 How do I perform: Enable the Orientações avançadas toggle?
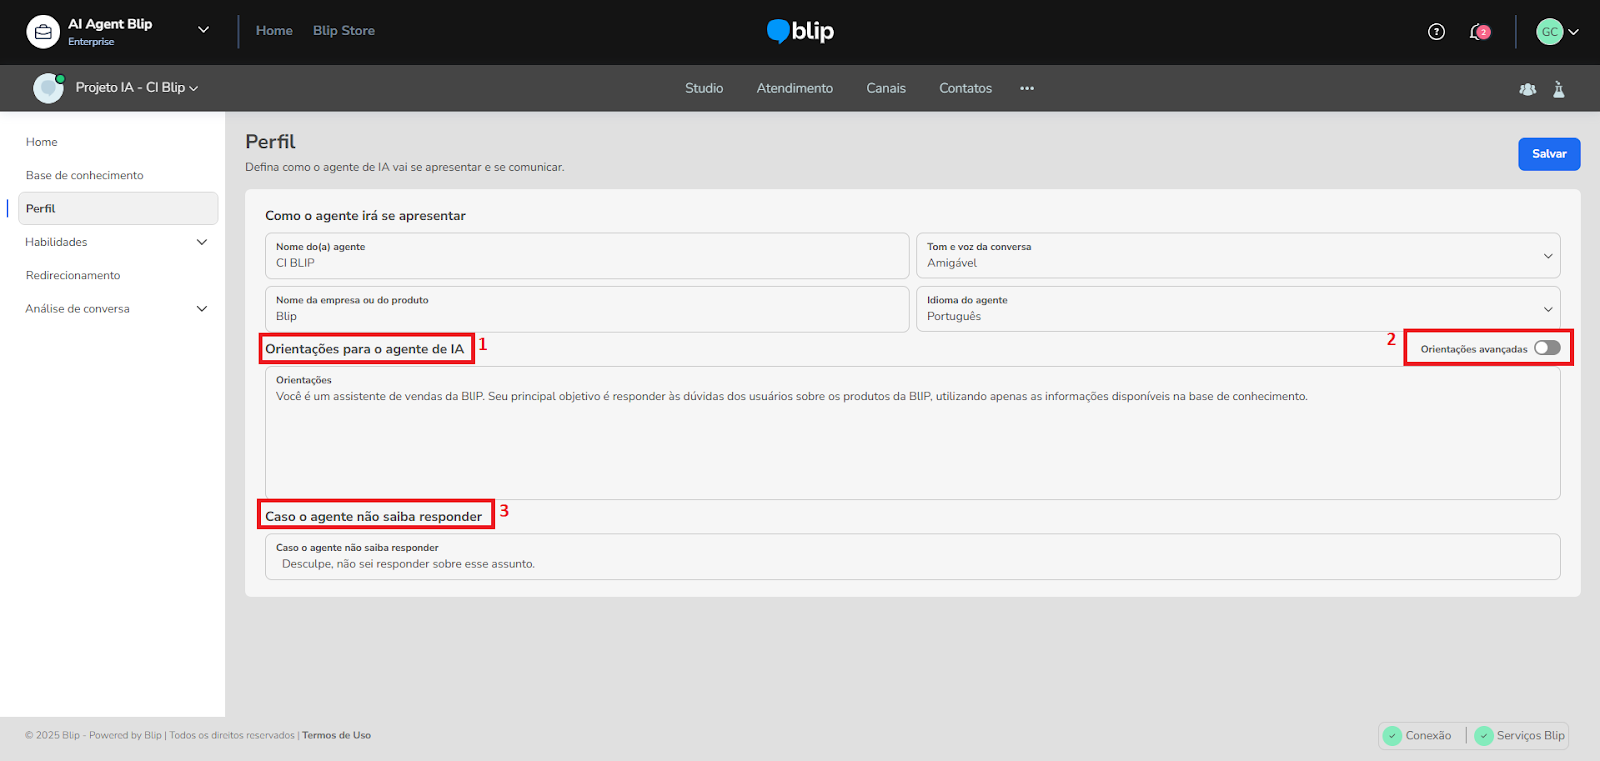pos(1547,348)
